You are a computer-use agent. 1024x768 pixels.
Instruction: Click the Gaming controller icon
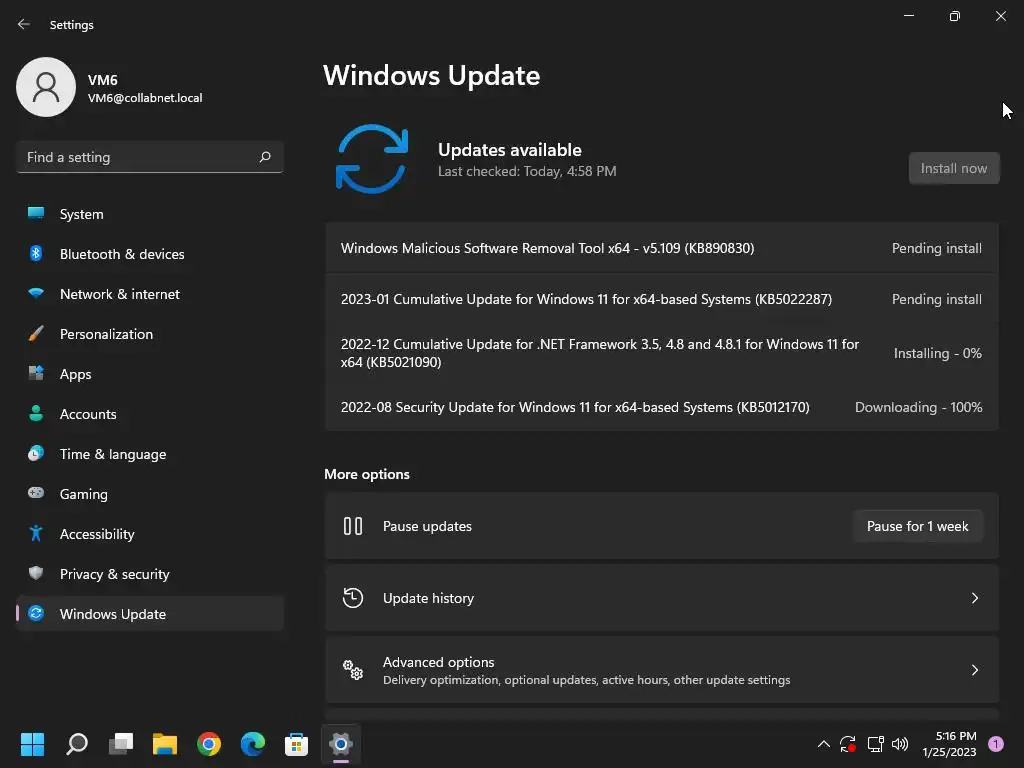pos(36,492)
